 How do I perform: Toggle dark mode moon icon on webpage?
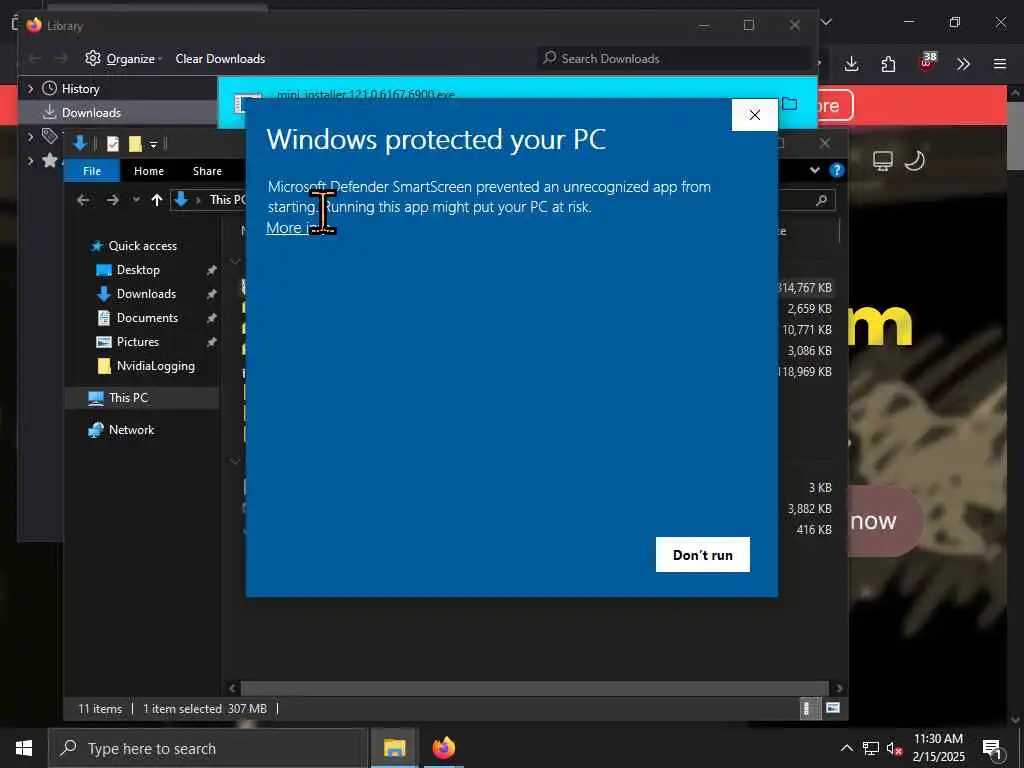click(x=916, y=161)
